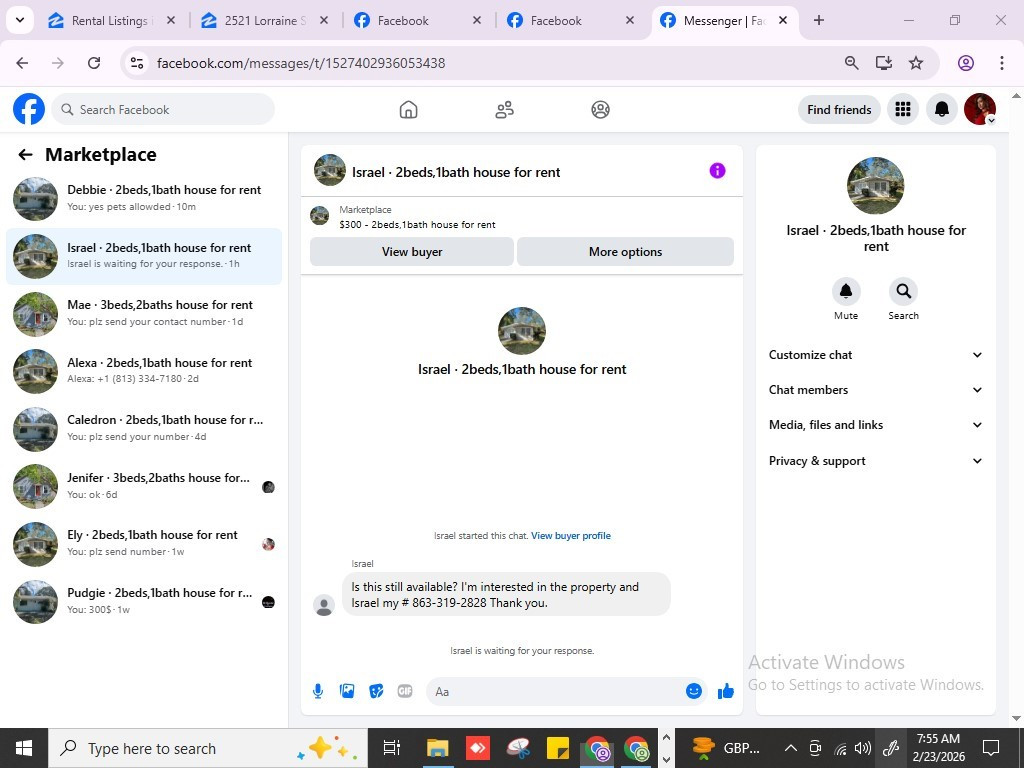Open the volume control in system tray
Image resolution: width=1024 pixels, height=768 pixels.
863,748
